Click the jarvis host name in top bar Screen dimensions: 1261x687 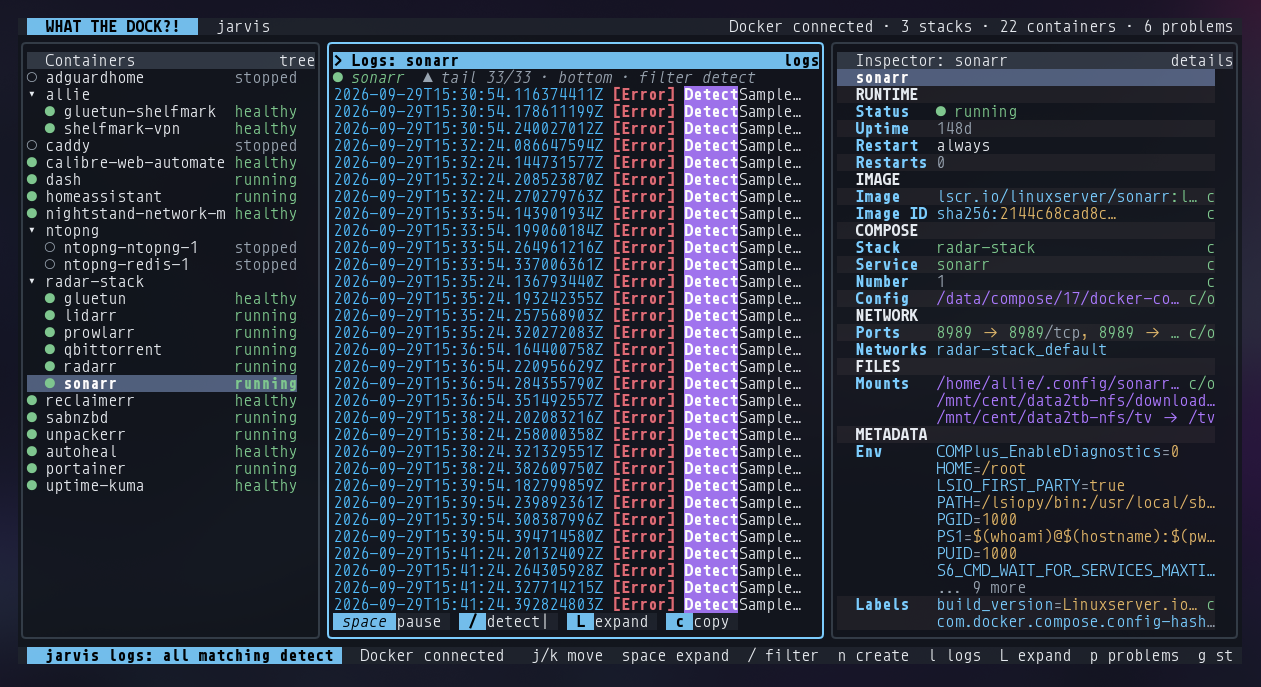[x=243, y=27]
